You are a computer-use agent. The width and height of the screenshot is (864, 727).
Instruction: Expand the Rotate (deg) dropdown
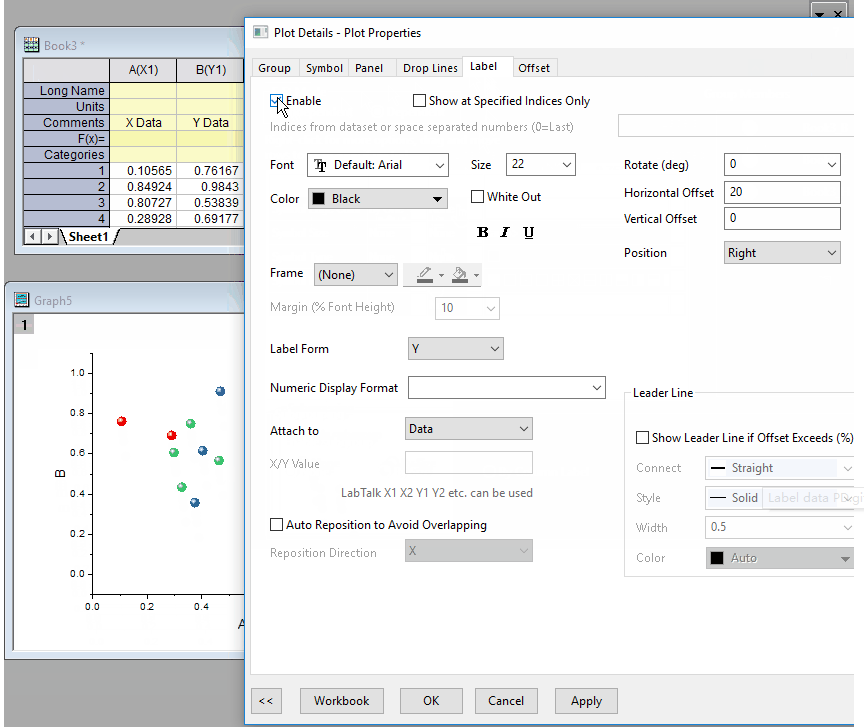(782, 164)
